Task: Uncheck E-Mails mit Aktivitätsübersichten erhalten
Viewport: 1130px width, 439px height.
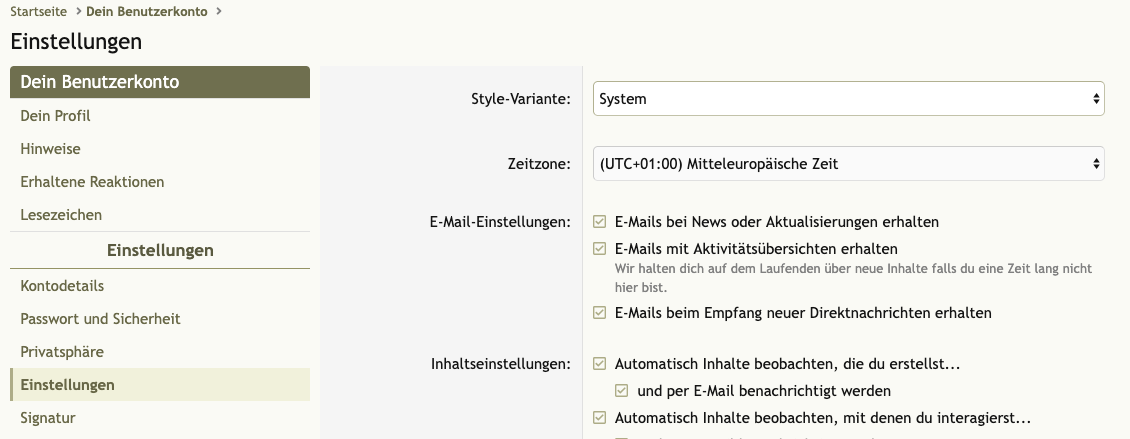Action: pyautogui.click(x=600, y=249)
